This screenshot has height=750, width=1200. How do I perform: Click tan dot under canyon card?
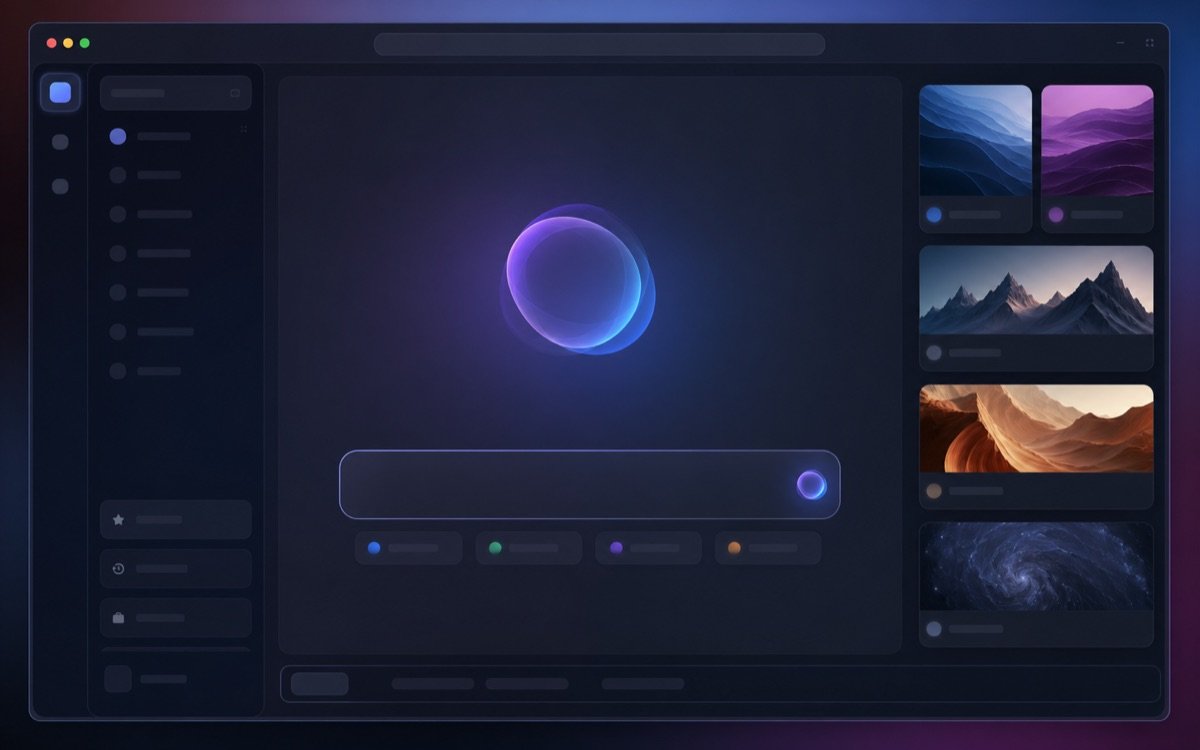(x=934, y=491)
